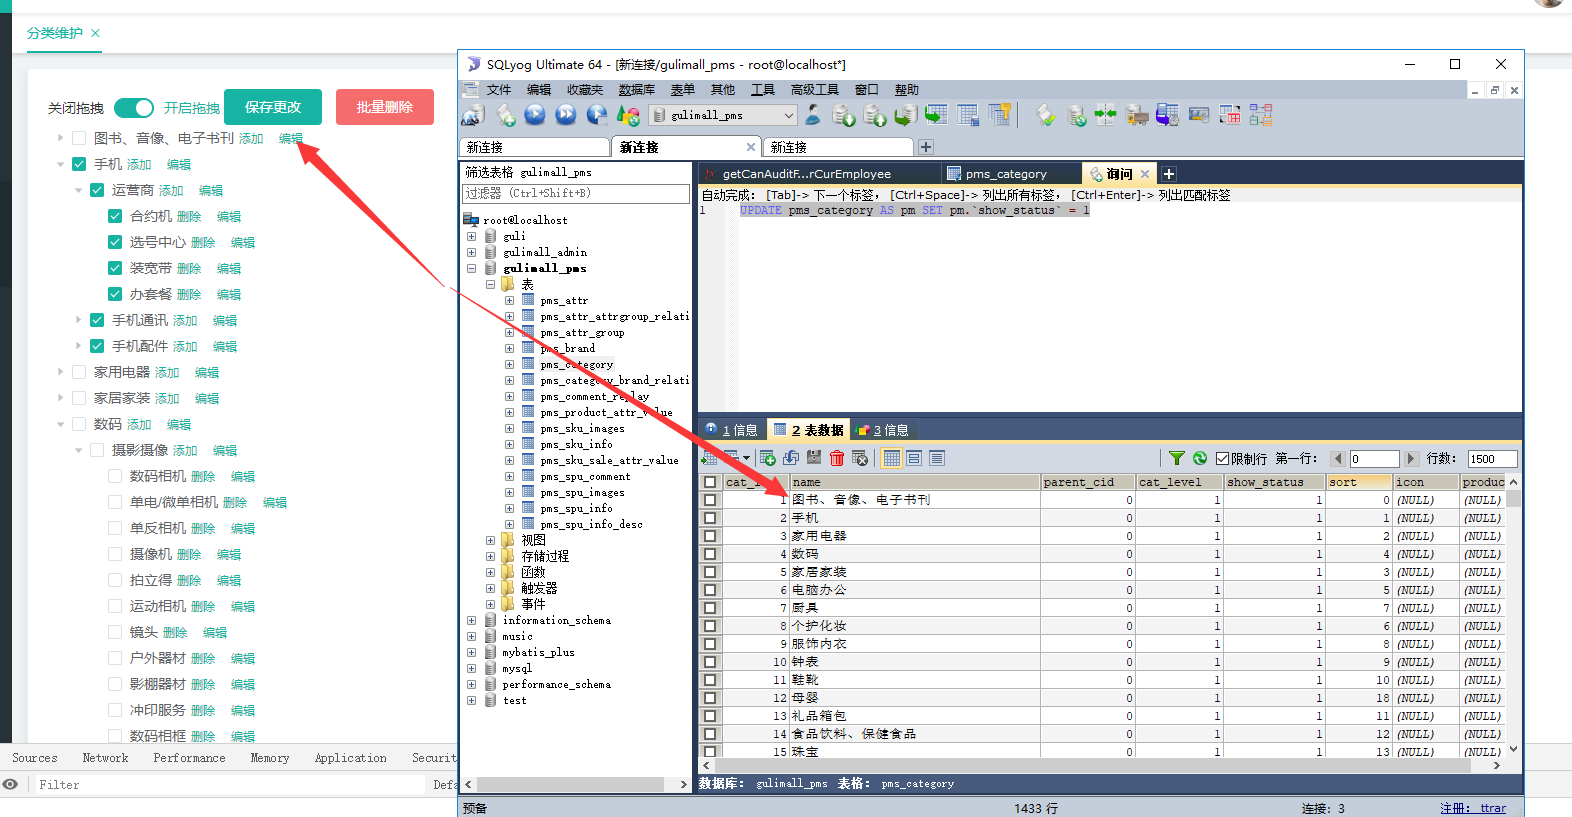
Task: Expand the mysql database node
Action: tap(471, 668)
